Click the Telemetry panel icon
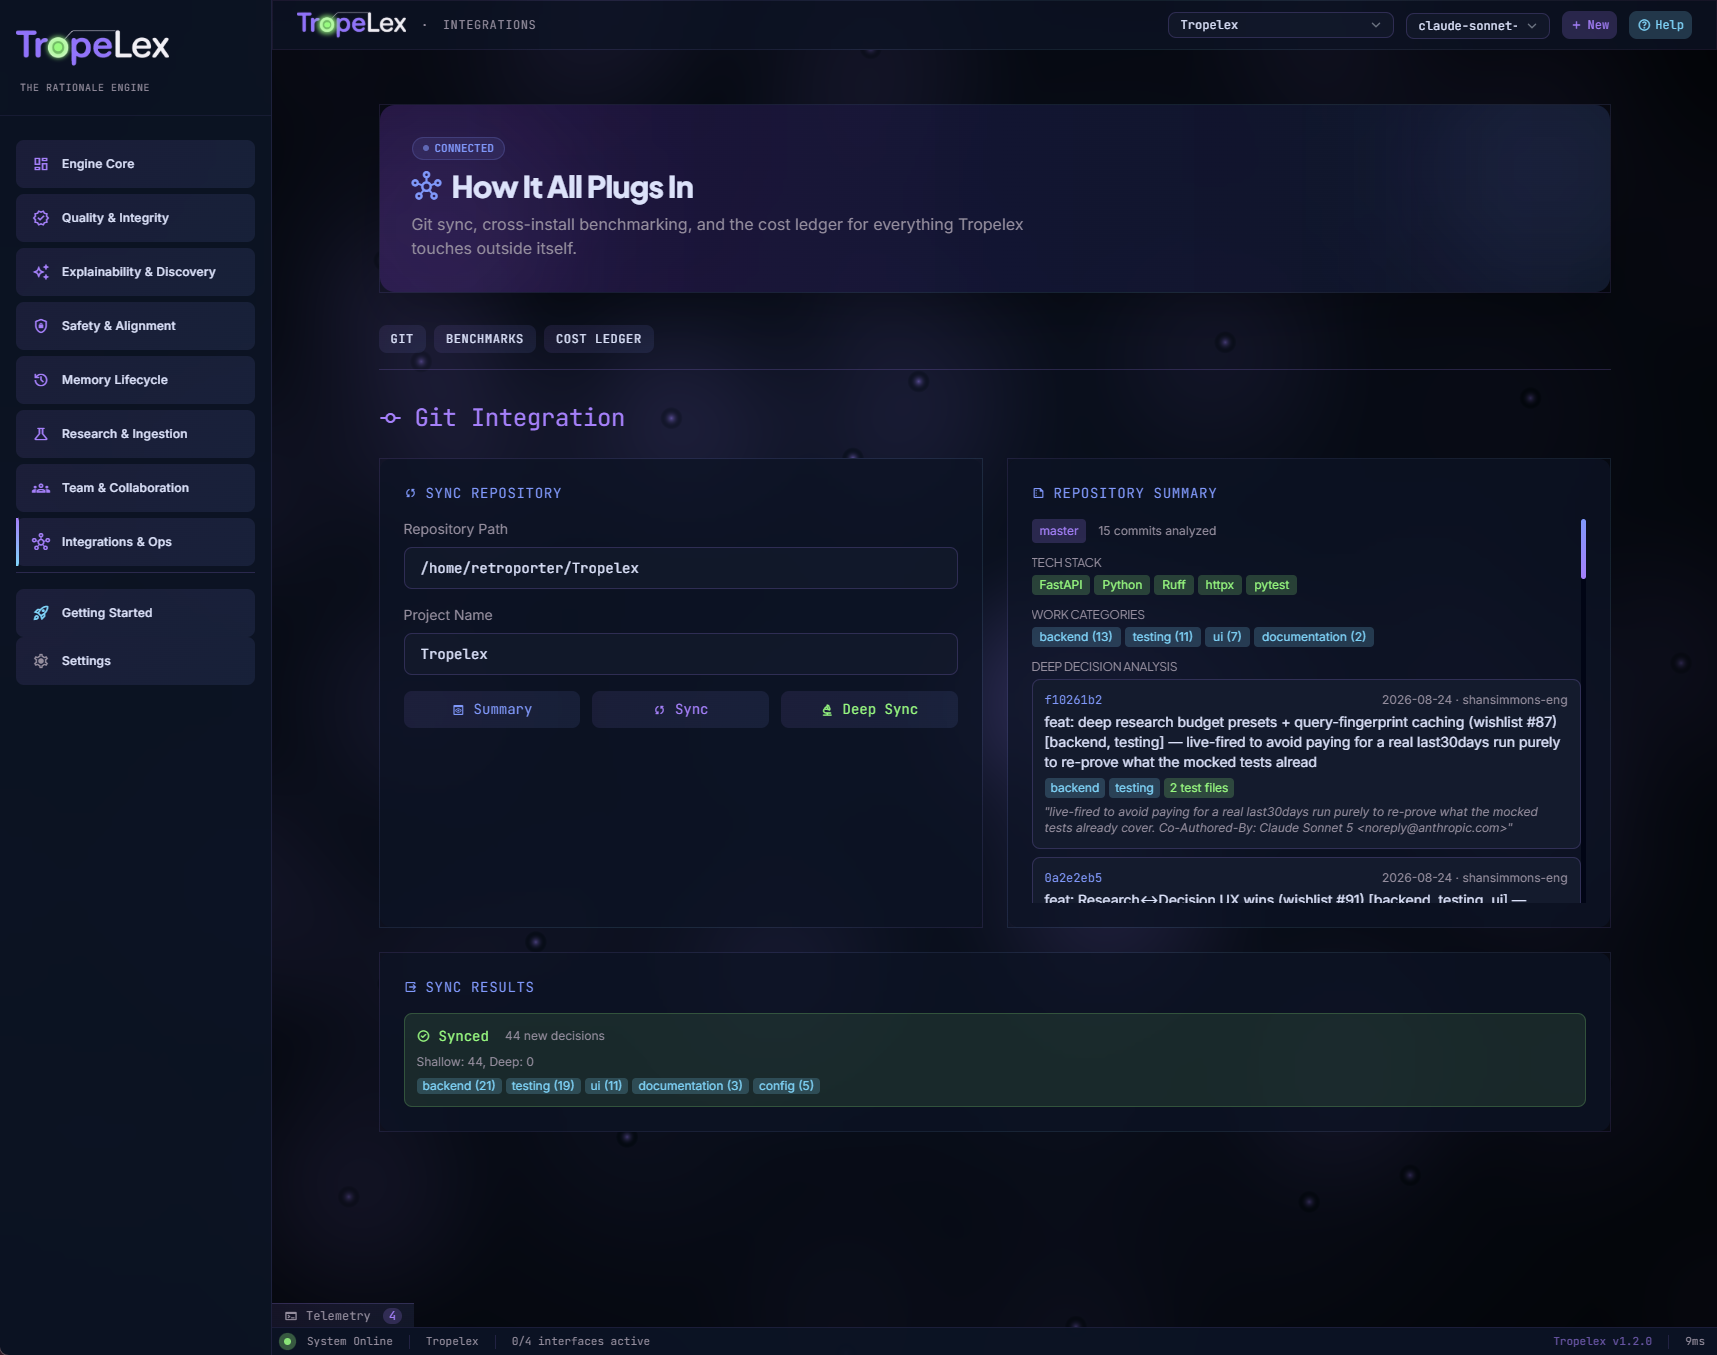Viewport: 1717px width, 1355px height. 291,1316
